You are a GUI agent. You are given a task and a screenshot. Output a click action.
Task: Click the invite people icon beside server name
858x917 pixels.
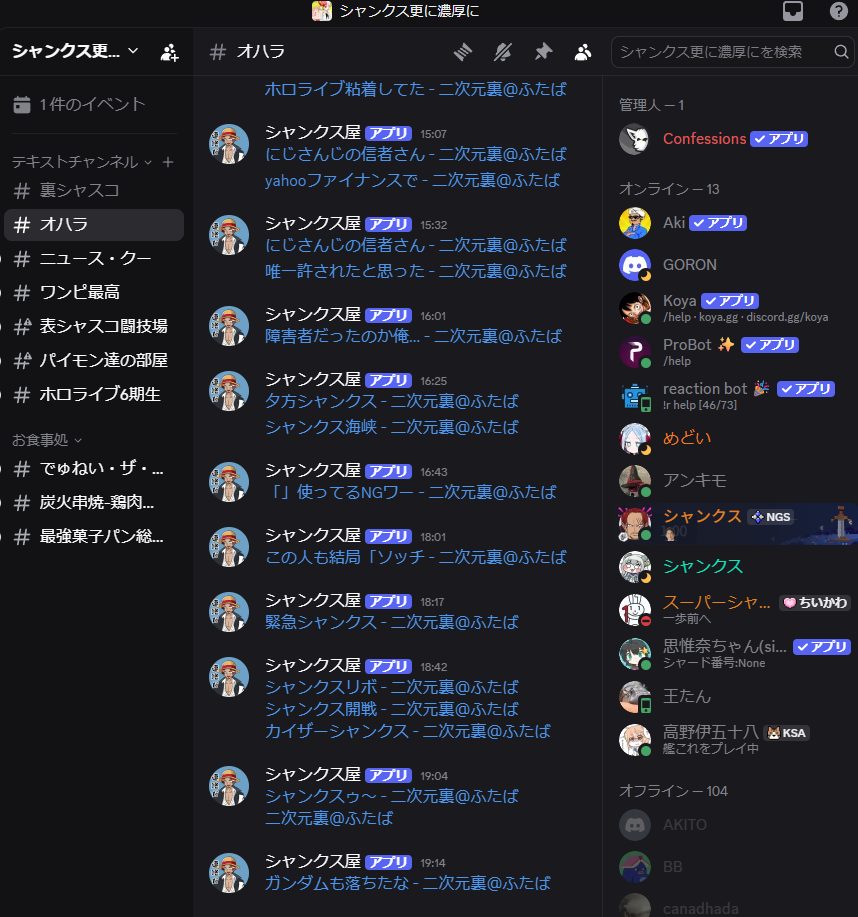pyautogui.click(x=170, y=52)
